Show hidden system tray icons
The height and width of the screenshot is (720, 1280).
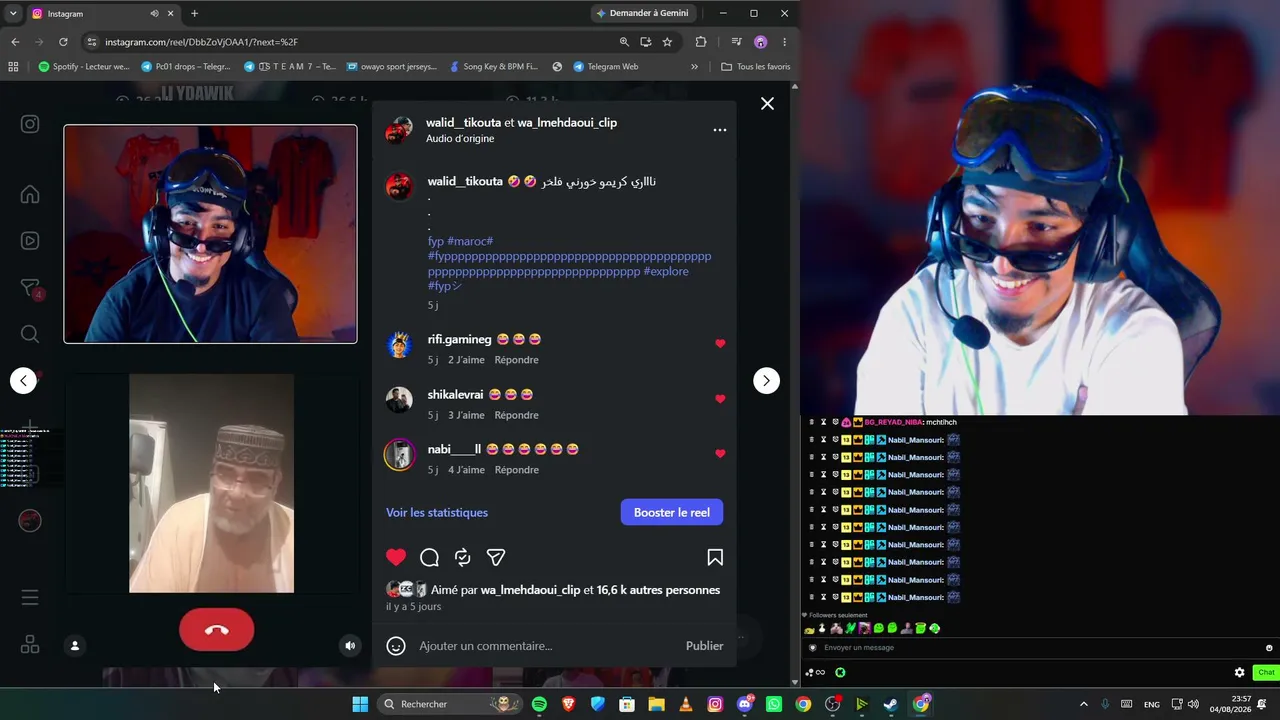click(x=1083, y=704)
